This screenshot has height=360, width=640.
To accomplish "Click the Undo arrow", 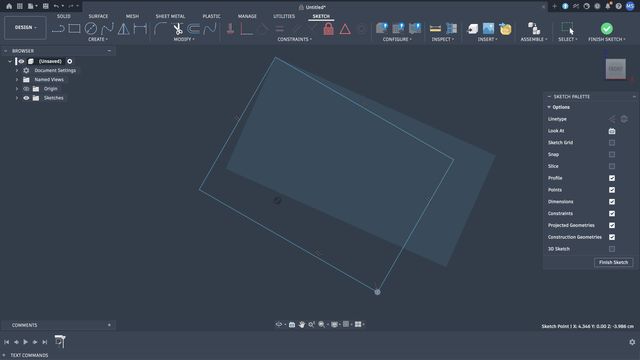I will coord(56,6).
